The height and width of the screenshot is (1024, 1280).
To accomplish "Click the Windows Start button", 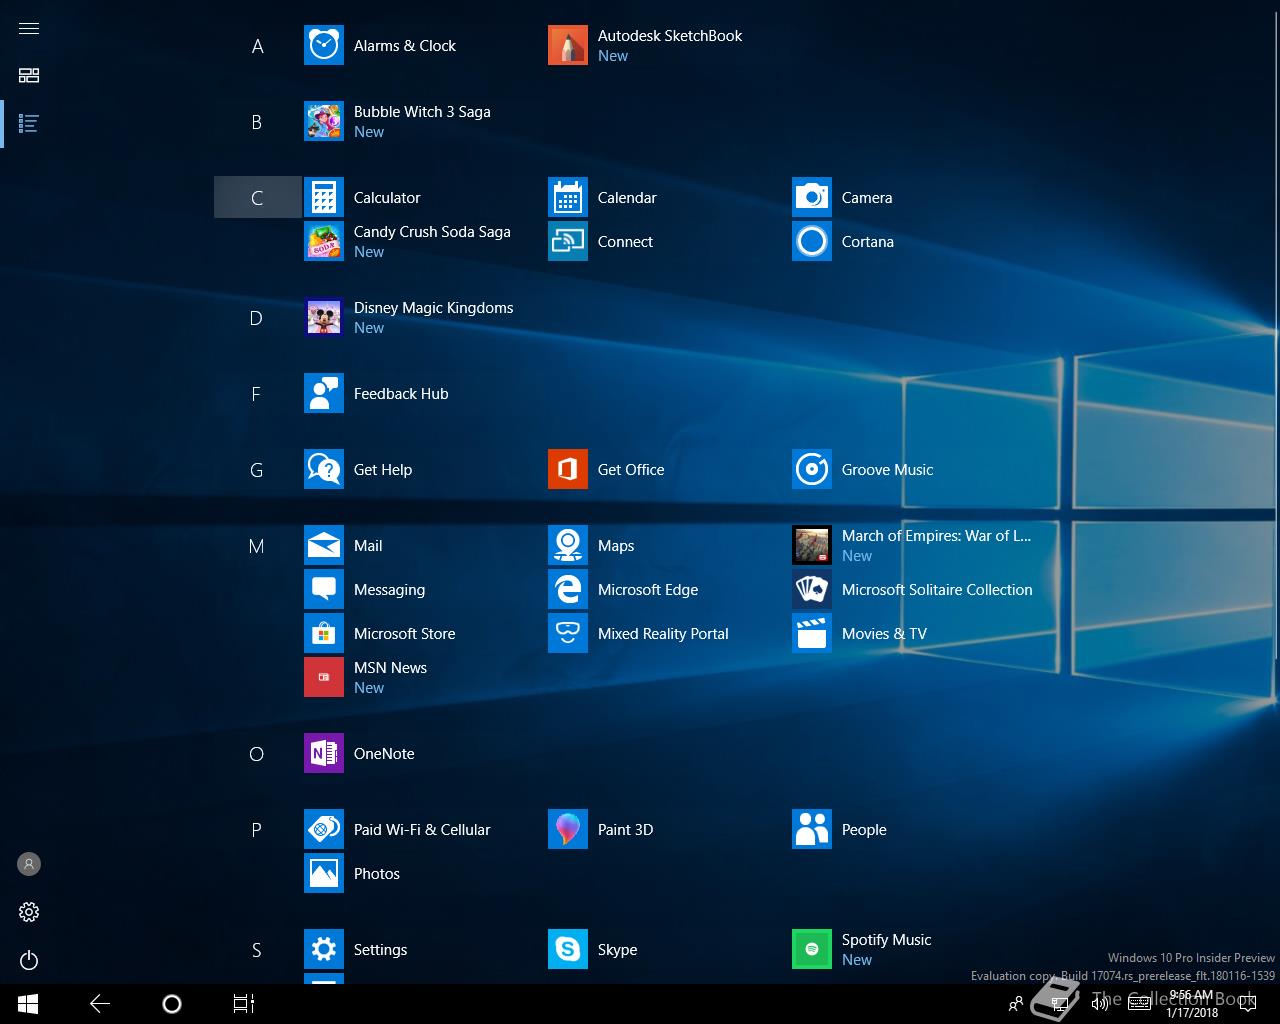I will (x=27, y=1004).
